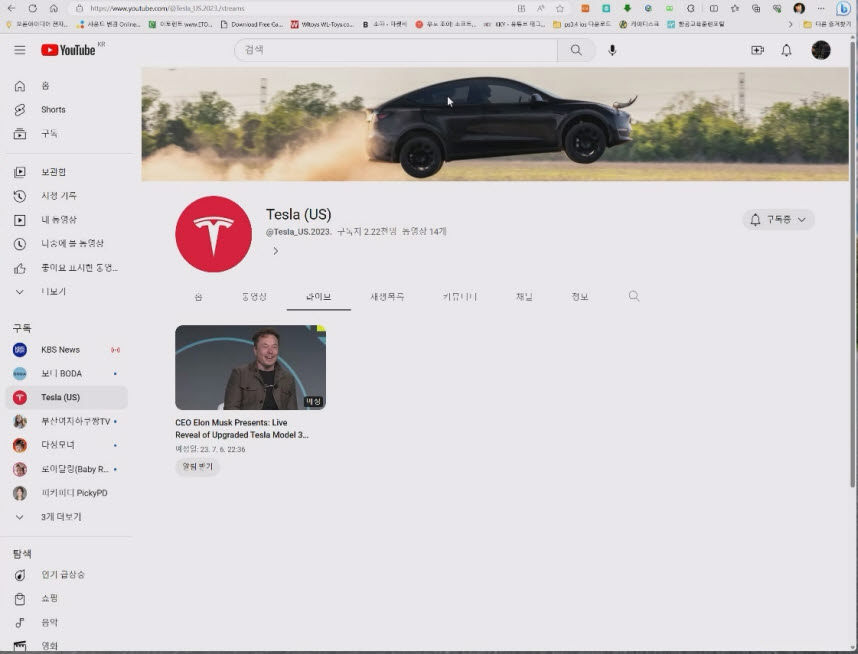Screen dimensions: 858x654
Task: Open the browser profile picture
Action: 799,8
